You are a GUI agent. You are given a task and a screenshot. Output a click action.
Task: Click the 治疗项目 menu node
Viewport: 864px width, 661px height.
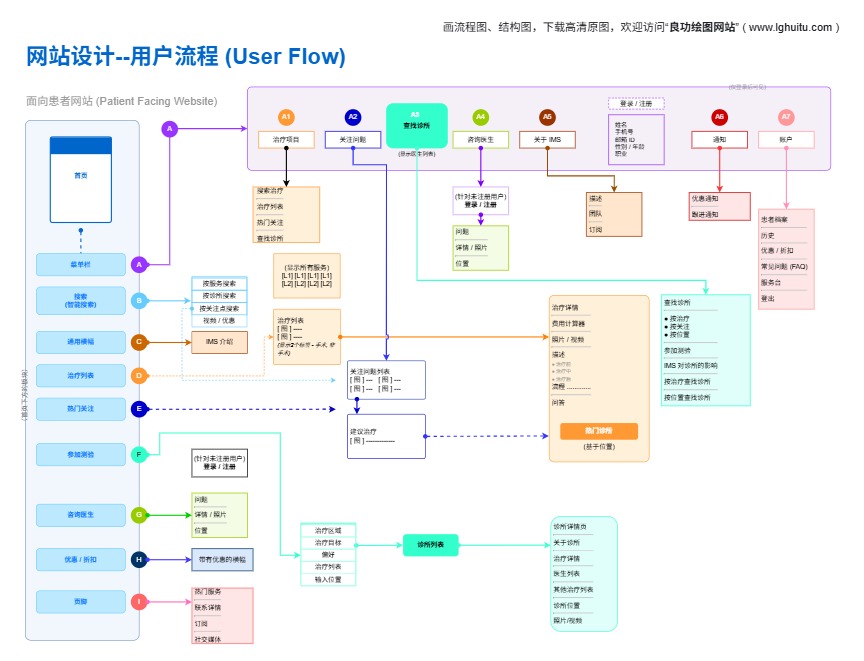(286, 140)
